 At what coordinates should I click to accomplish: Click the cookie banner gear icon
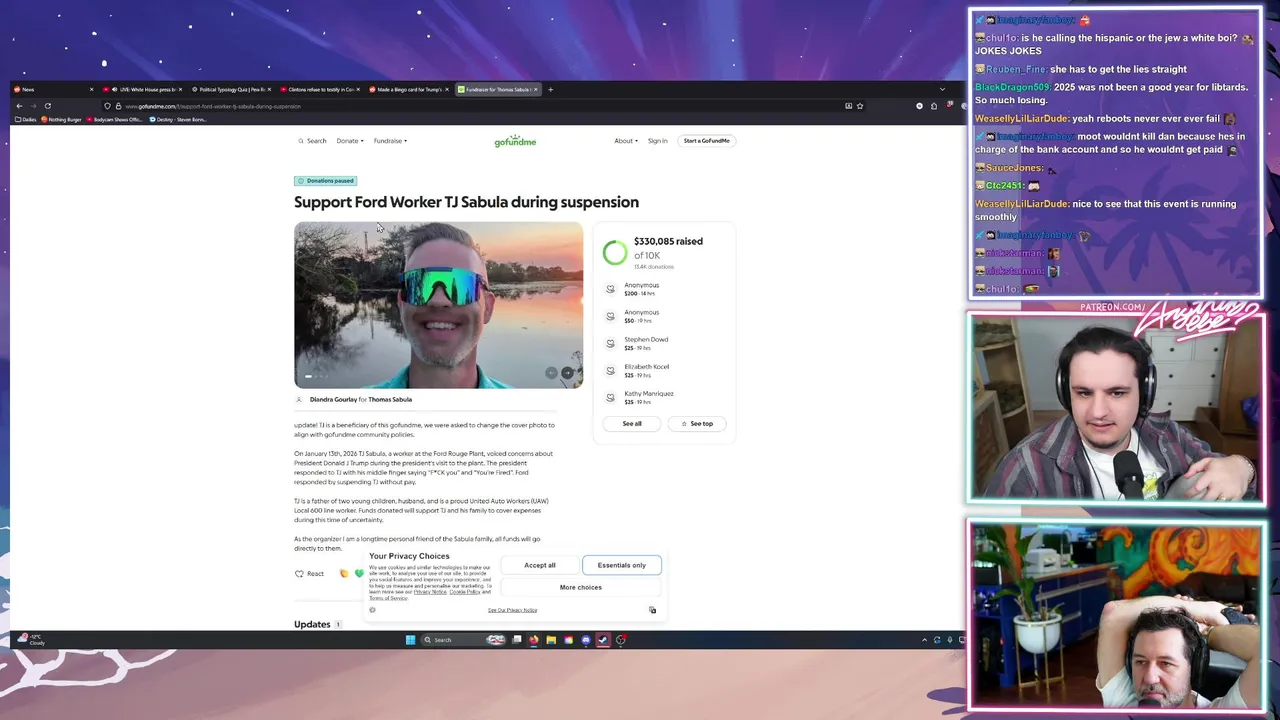coord(372,610)
